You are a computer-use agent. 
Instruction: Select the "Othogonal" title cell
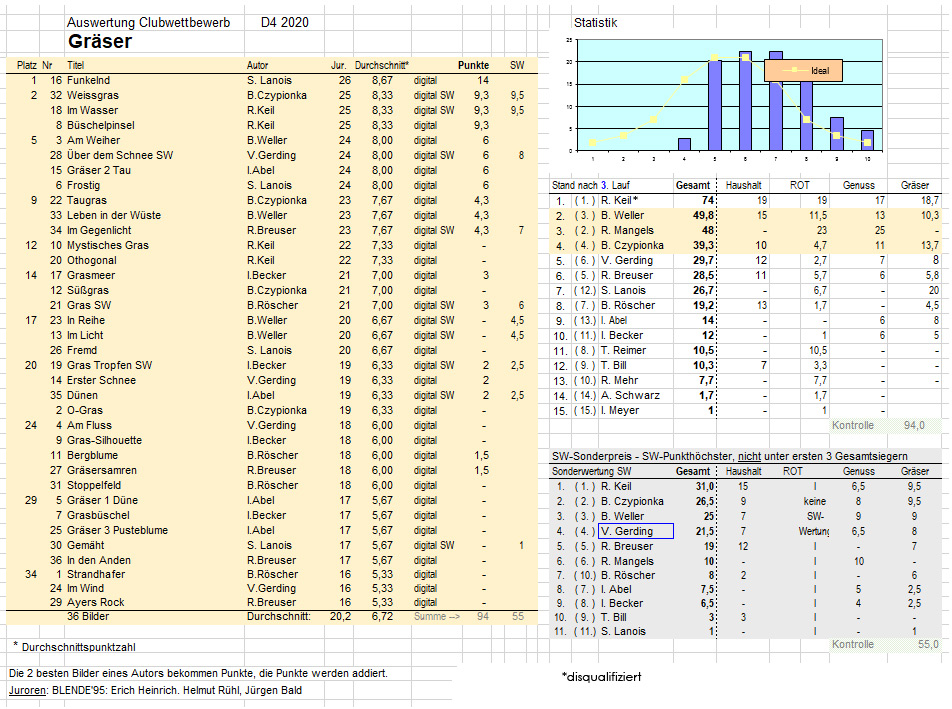click(x=92, y=260)
